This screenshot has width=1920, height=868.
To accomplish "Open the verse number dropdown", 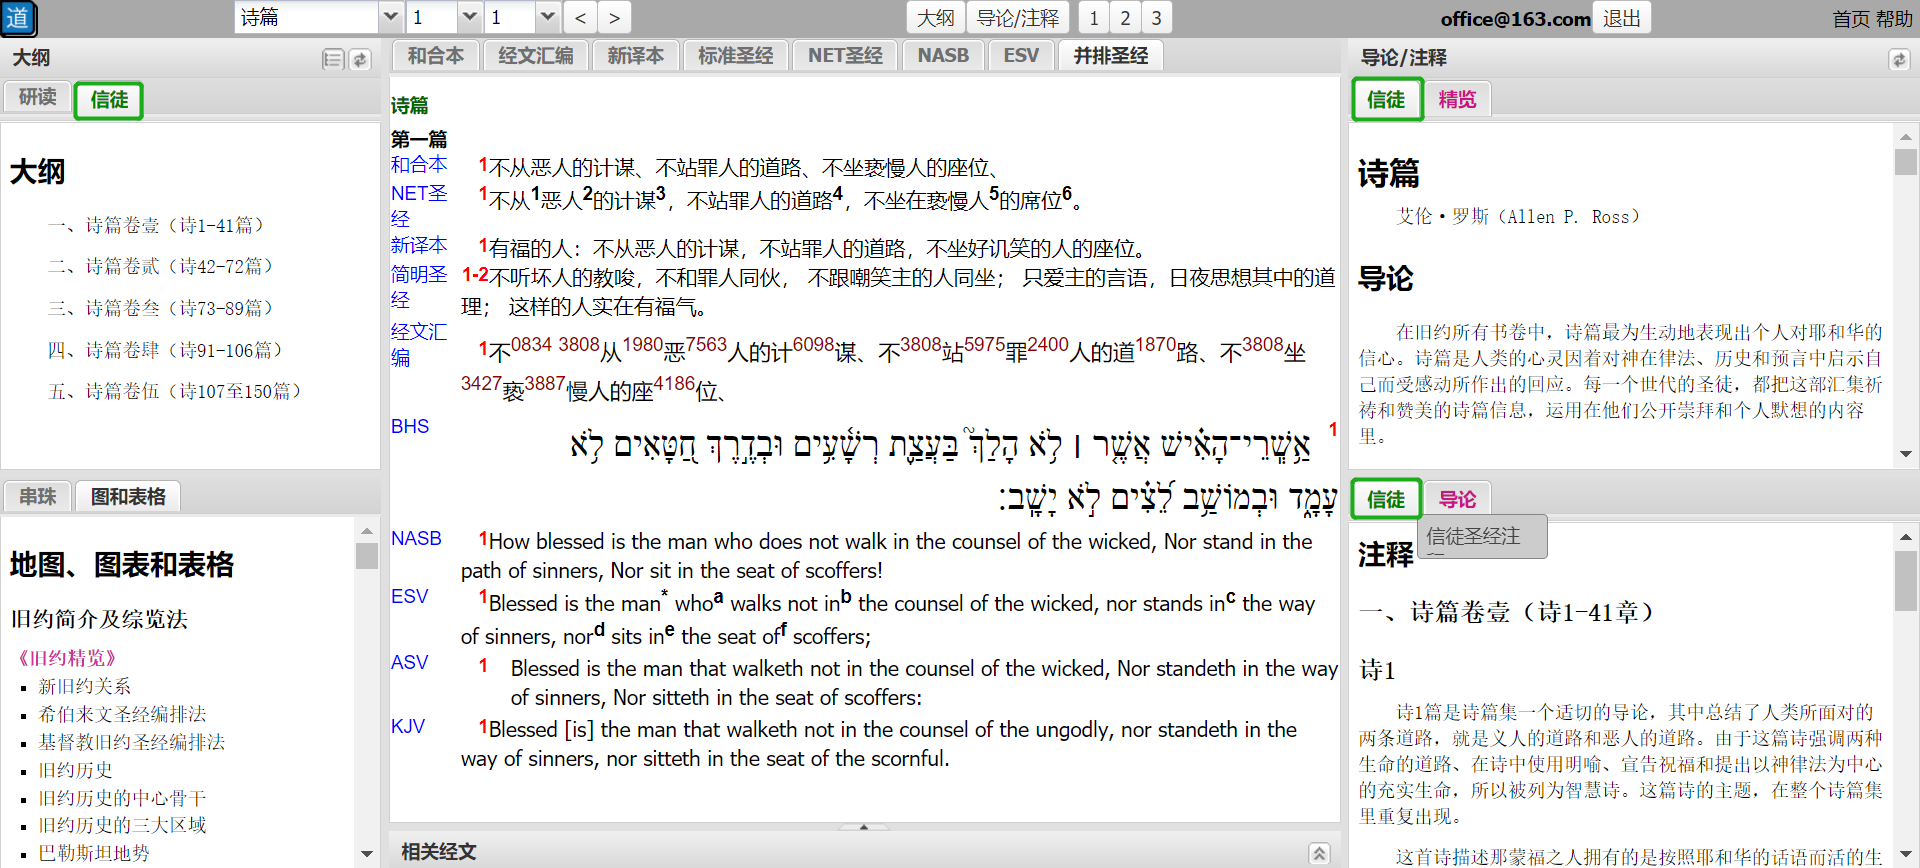I will coord(547,18).
